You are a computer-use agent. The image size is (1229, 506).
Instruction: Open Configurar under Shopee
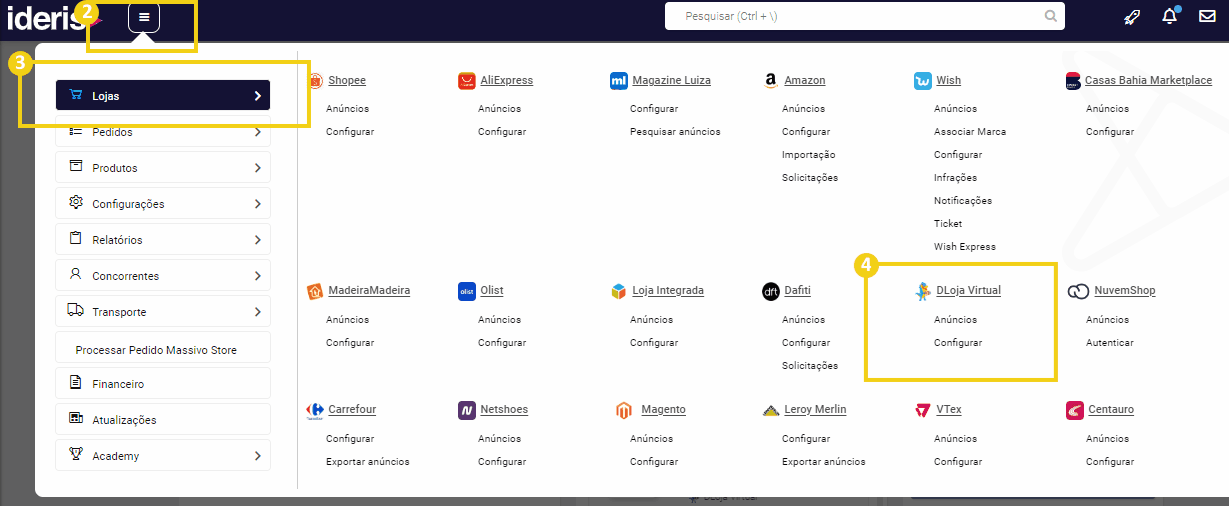[x=350, y=132]
